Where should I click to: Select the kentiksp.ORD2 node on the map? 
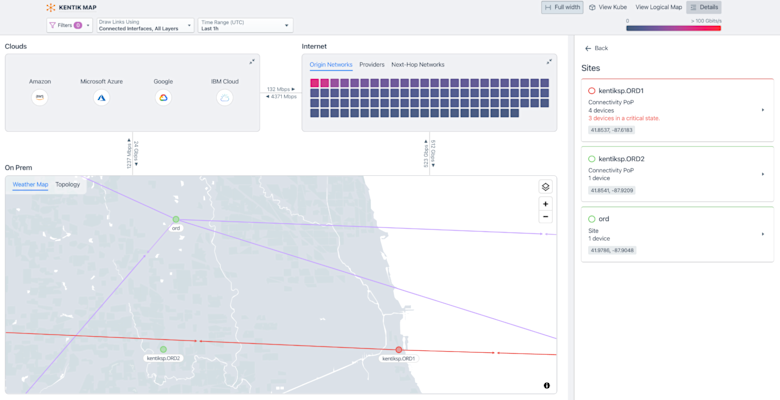pos(163,349)
